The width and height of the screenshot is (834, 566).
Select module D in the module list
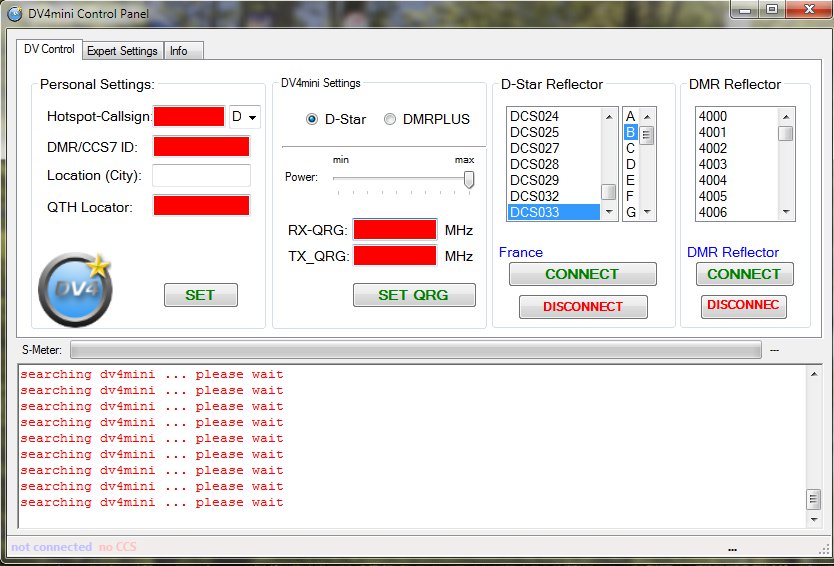631,164
